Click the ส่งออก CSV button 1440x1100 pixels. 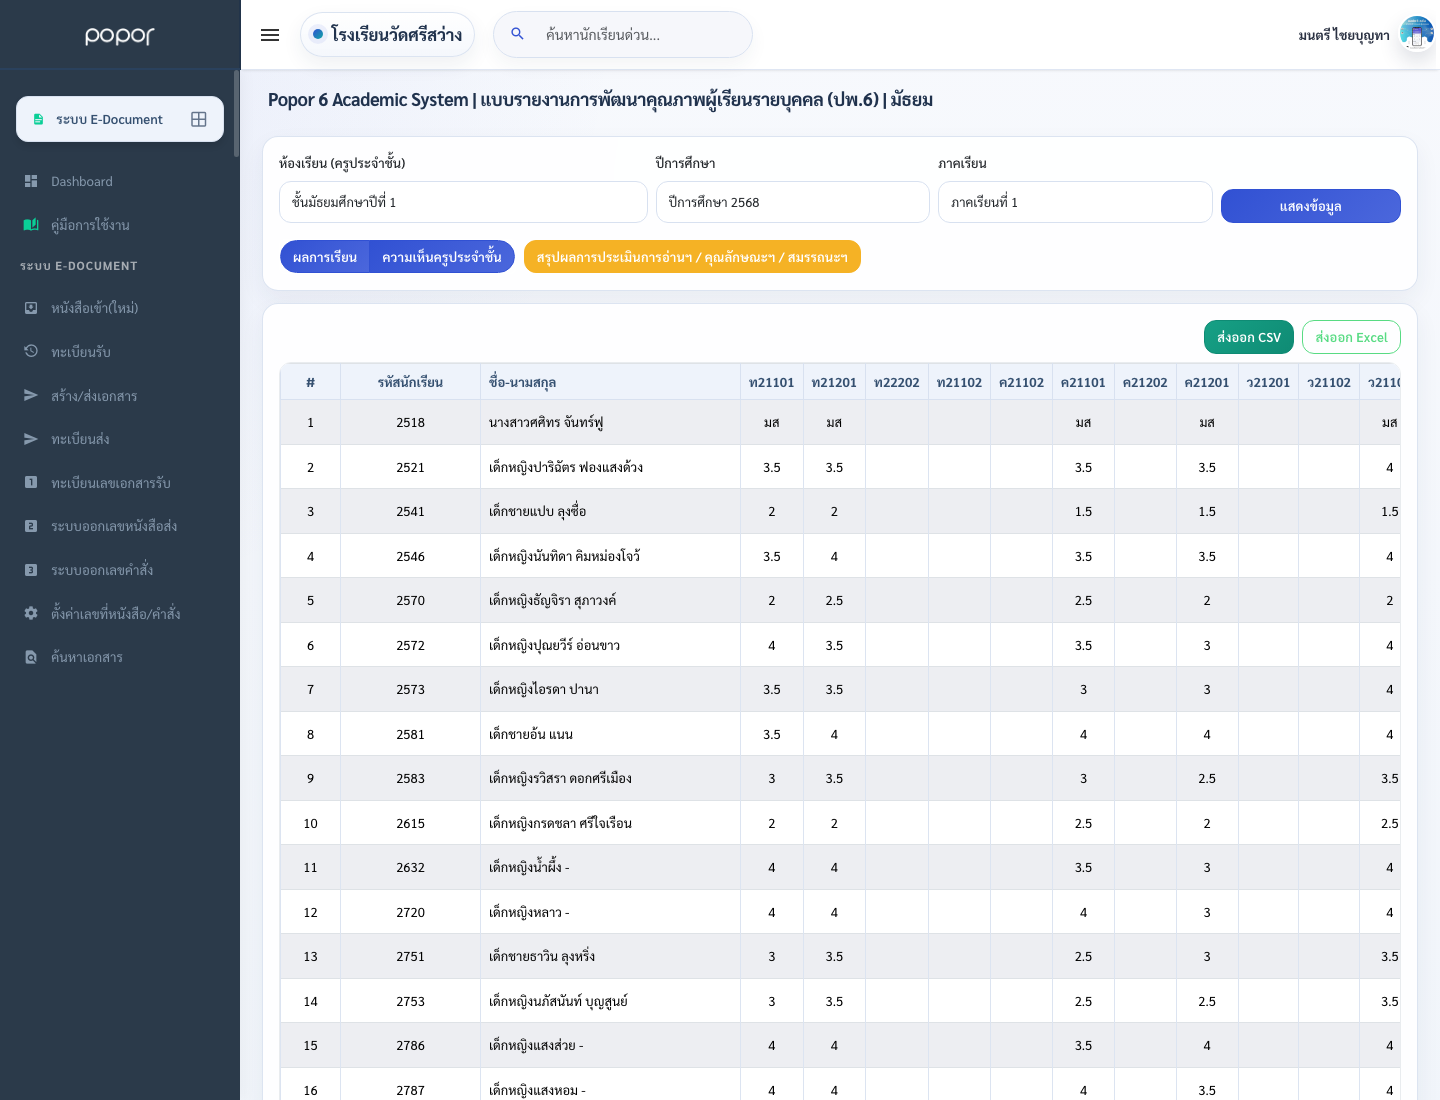[x=1249, y=337]
